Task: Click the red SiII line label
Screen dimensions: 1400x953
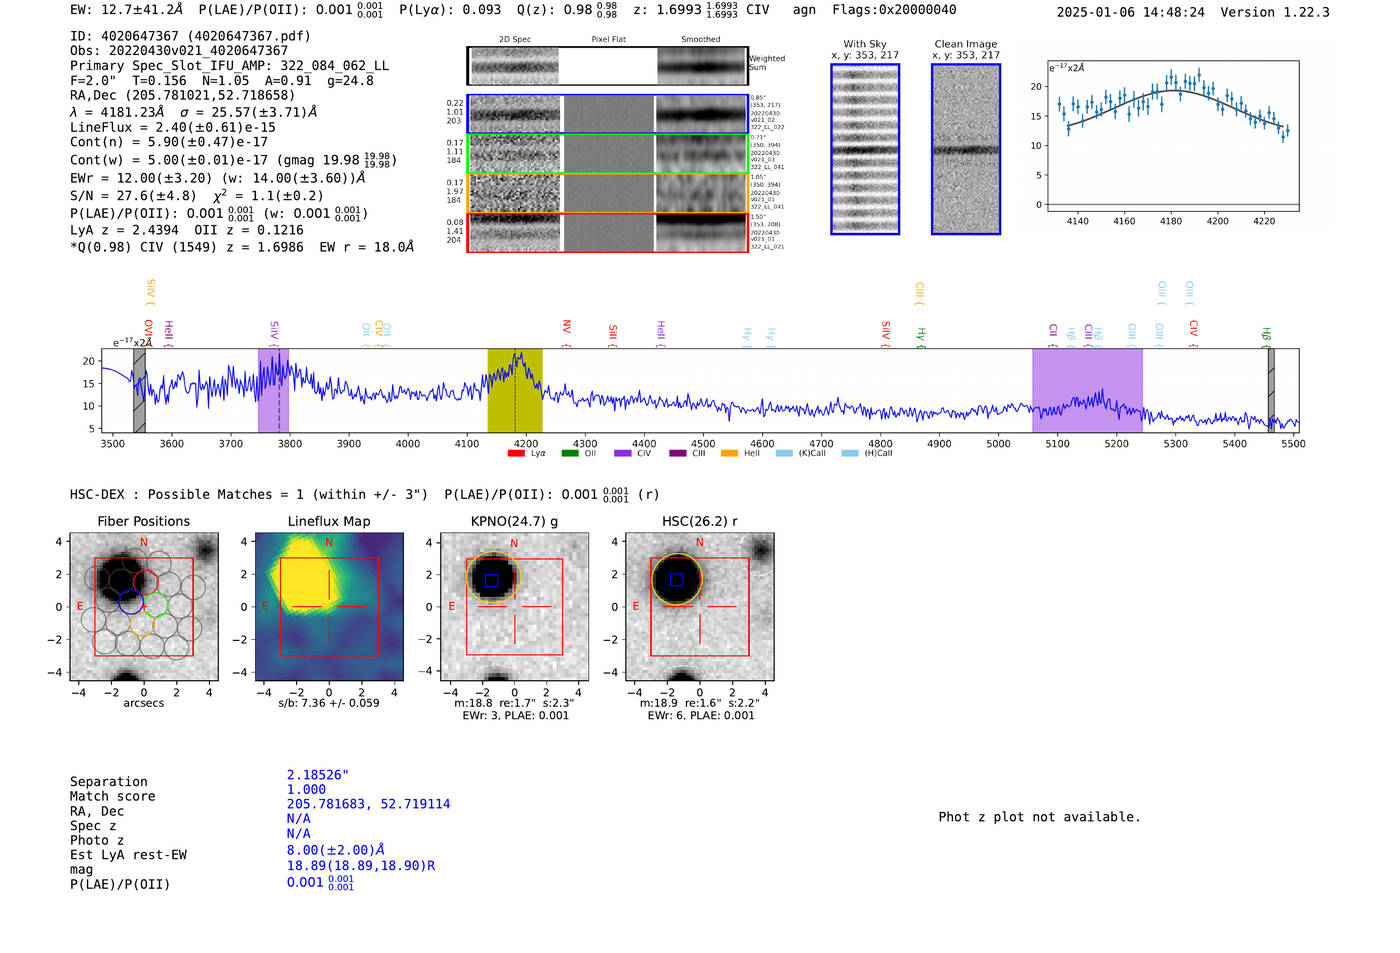Action: 613,334
